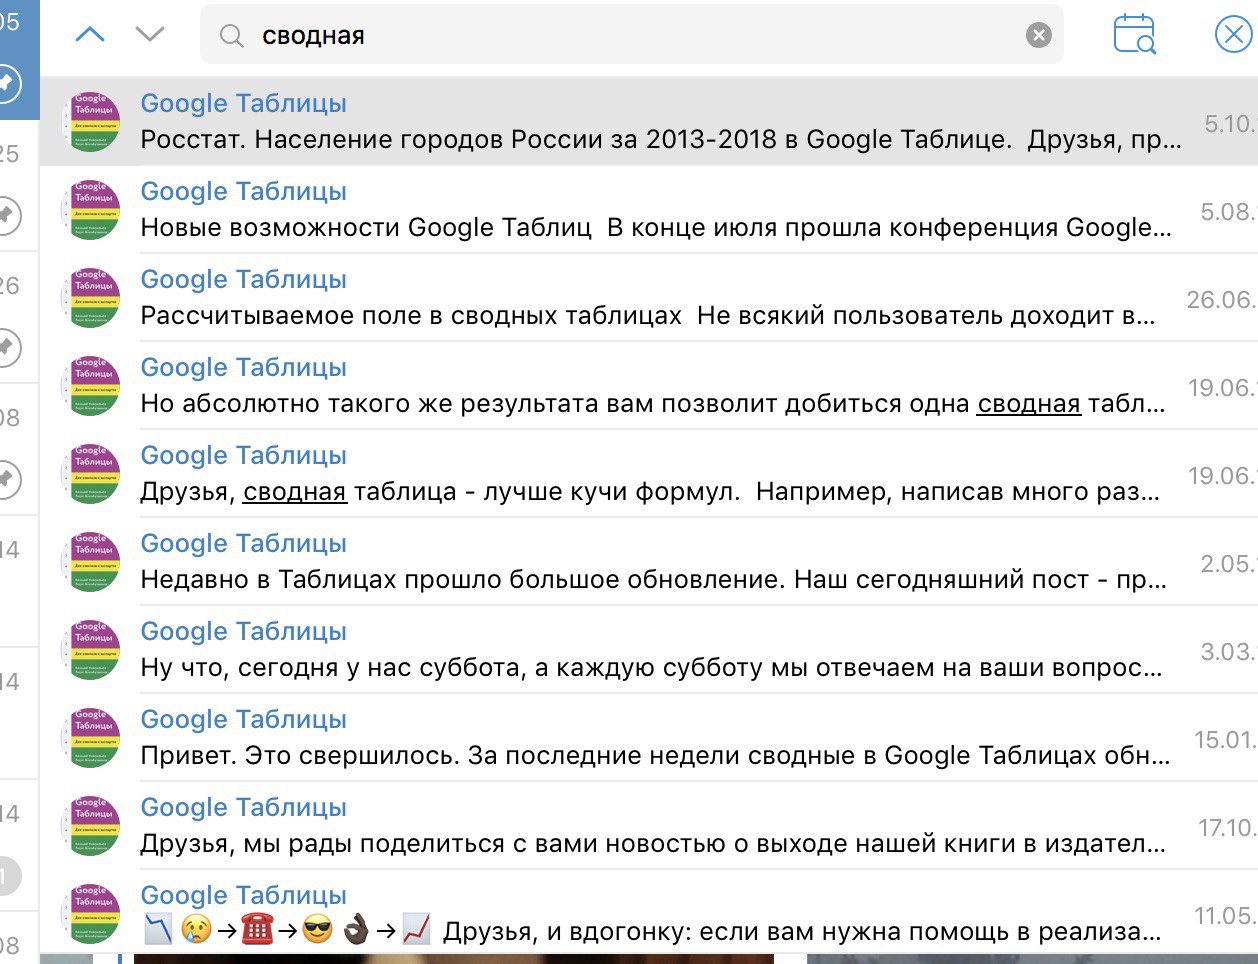Open the result "Недавно в Таблицах прошло большое обновление"
This screenshot has height=964, width=1258.
tap(648, 562)
